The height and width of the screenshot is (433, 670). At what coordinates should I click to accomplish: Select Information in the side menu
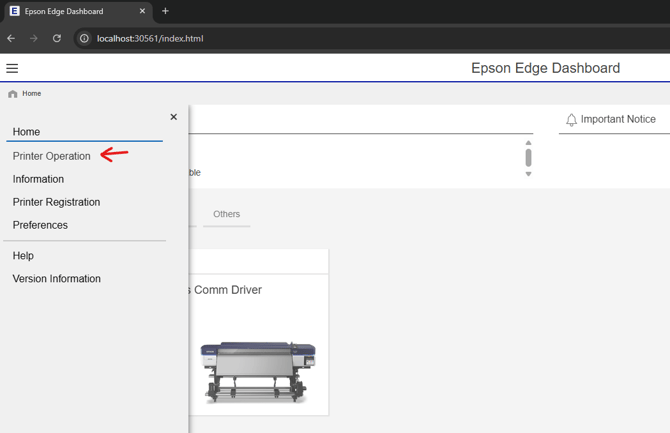coord(38,179)
